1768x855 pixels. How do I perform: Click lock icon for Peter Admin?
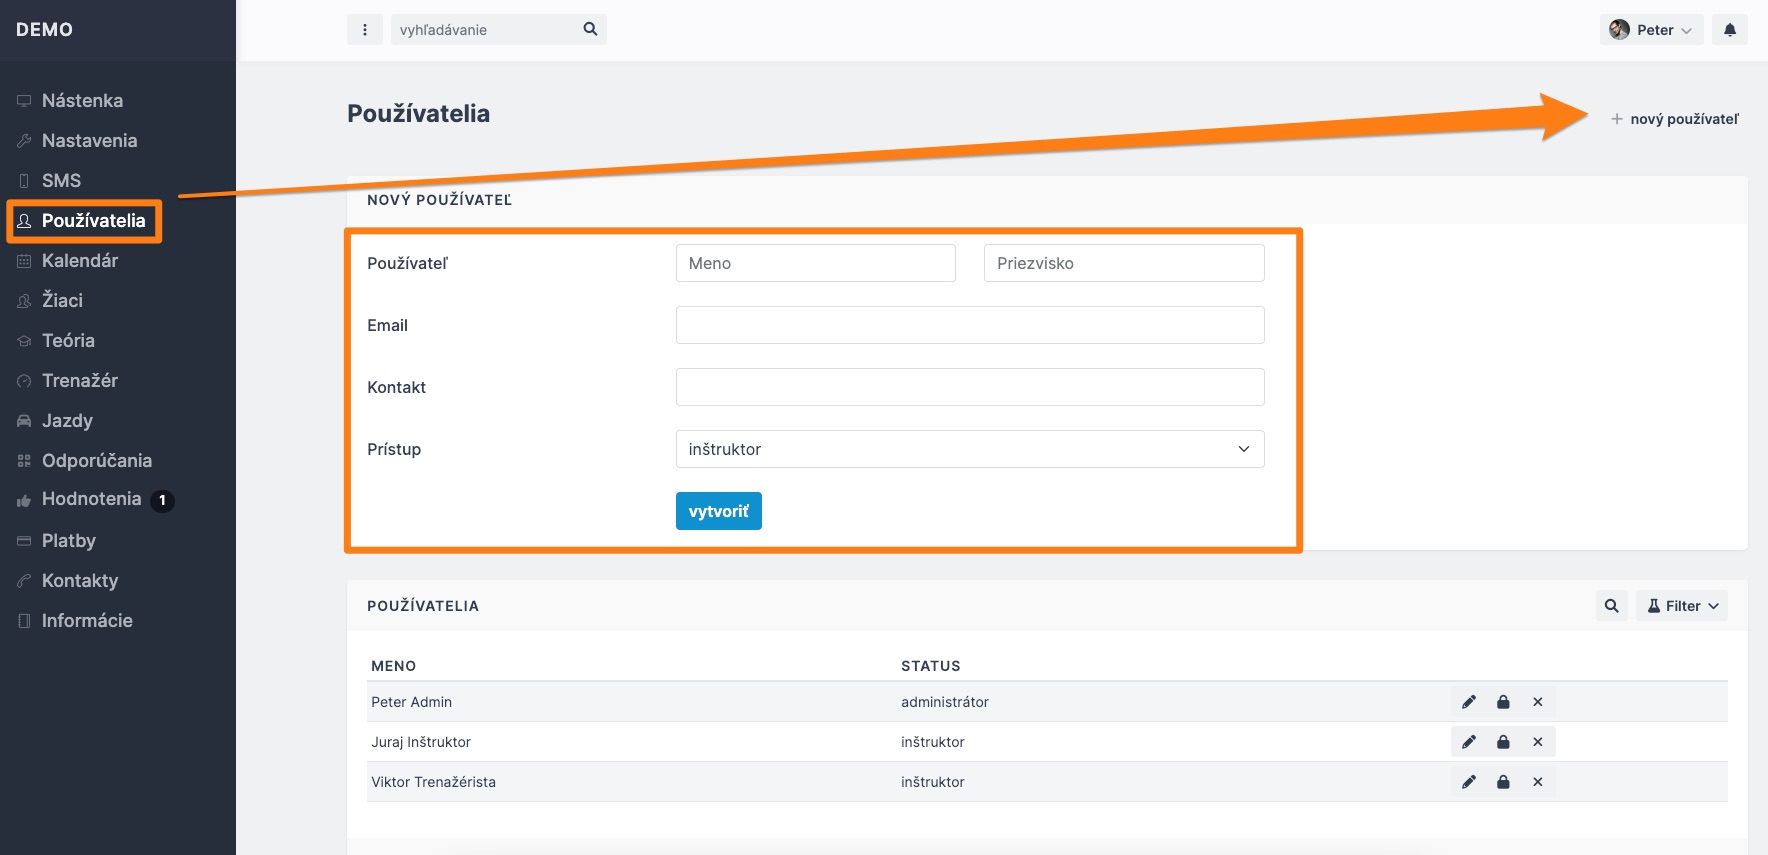click(1503, 702)
